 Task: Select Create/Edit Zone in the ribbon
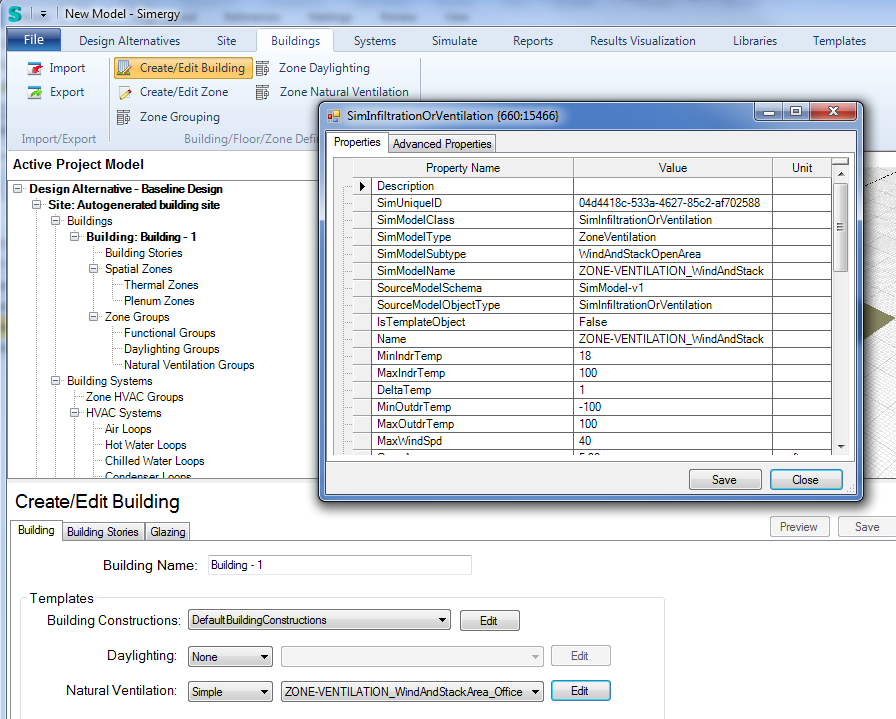tap(173, 92)
